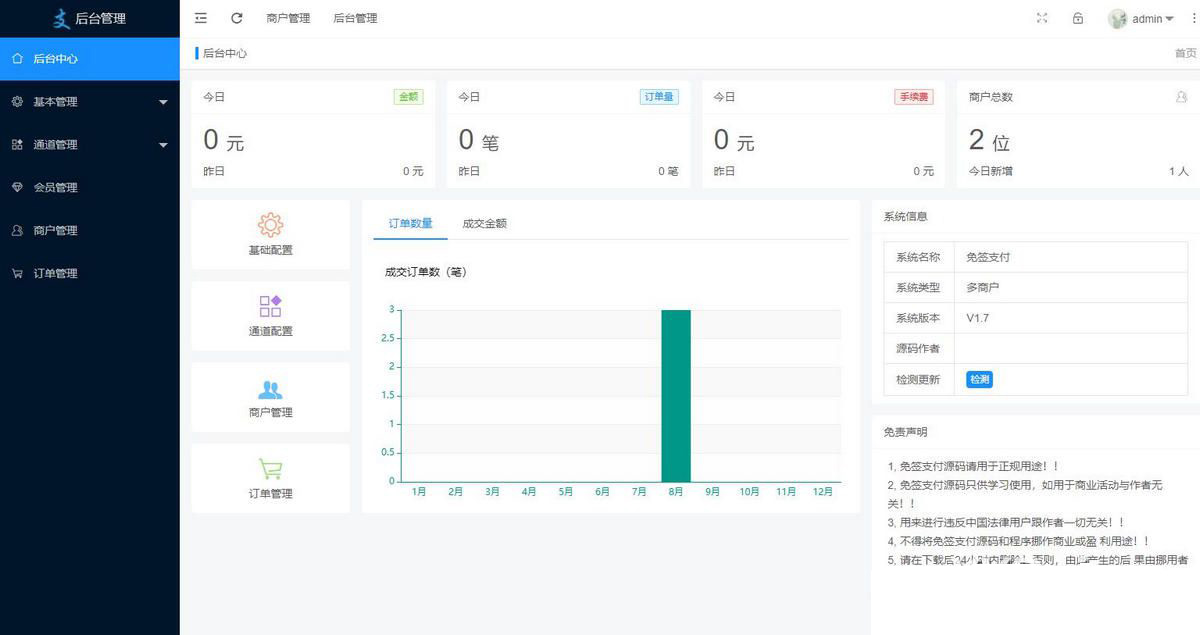Click the 系统版本 row label
This screenshot has height=635, width=1200.
point(918,318)
